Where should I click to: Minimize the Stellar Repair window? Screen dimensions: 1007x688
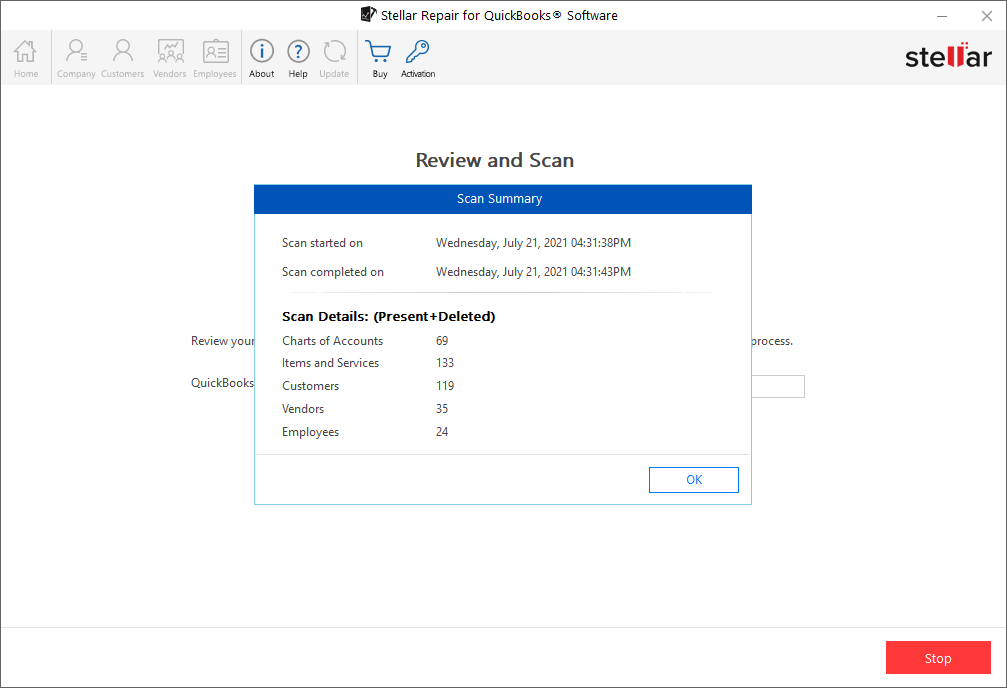942,16
